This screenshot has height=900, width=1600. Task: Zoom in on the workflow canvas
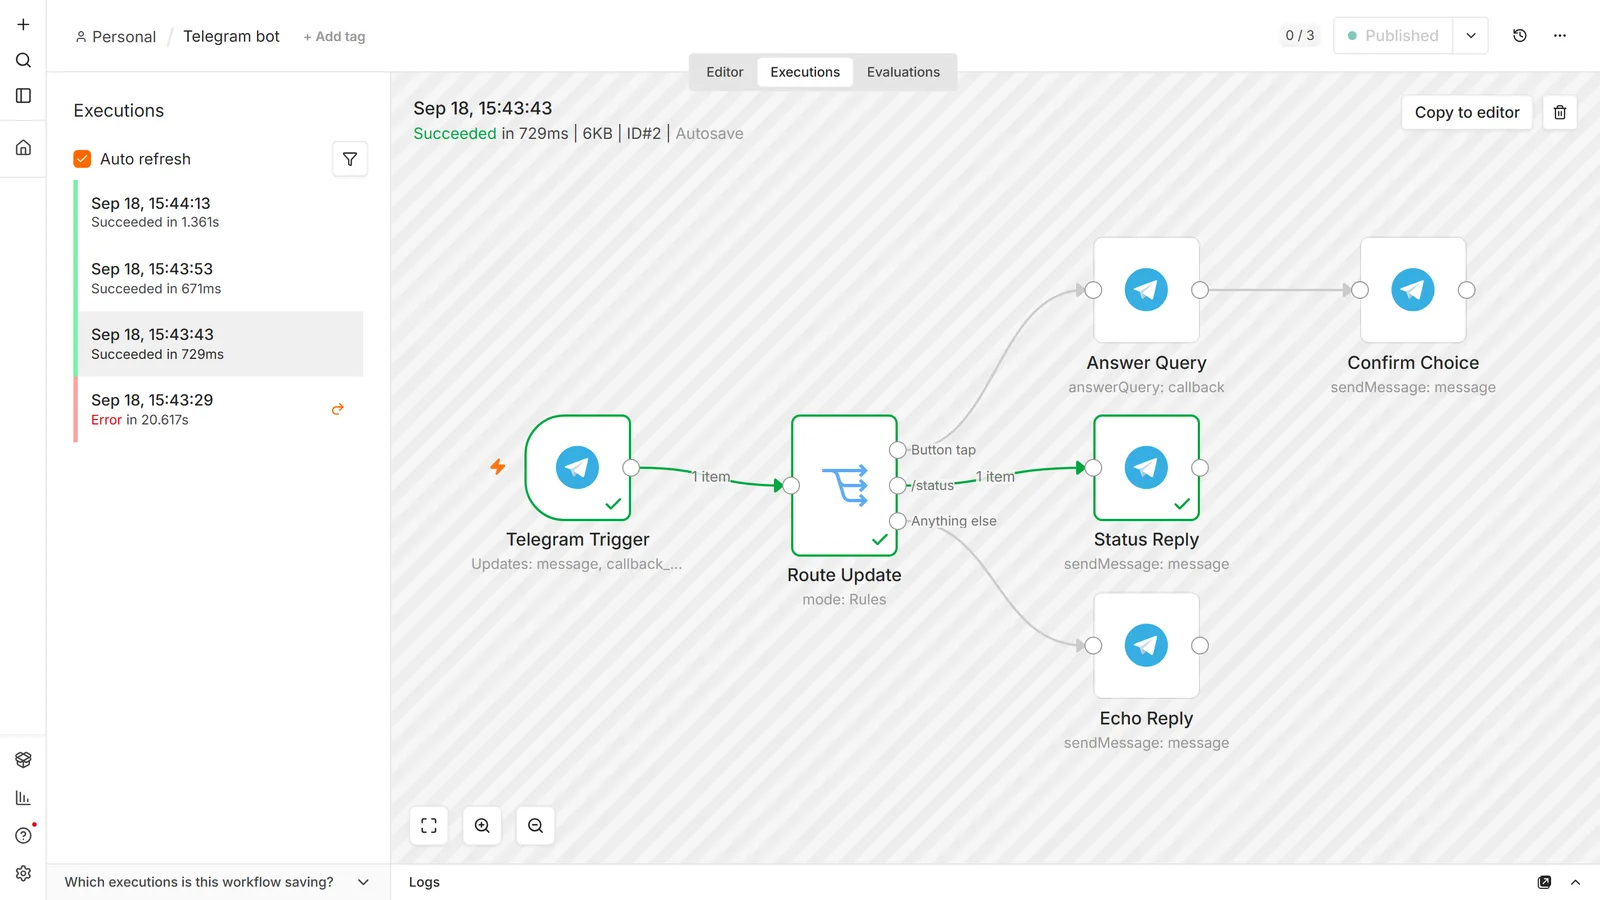[482, 826]
